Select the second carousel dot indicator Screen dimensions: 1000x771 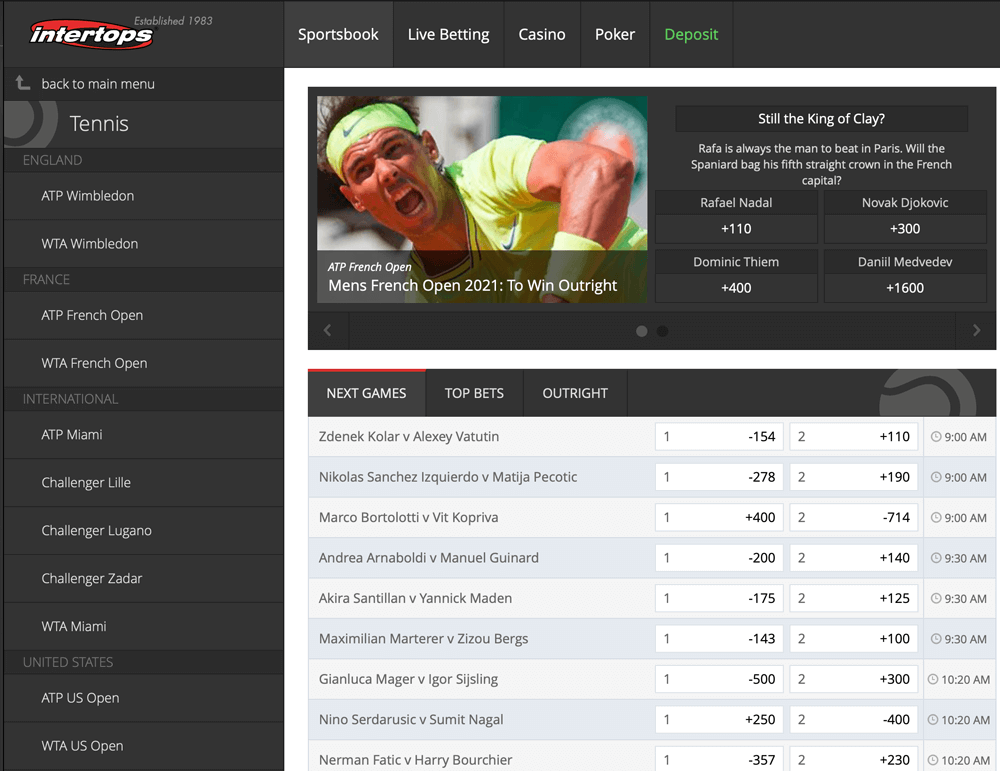[663, 331]
